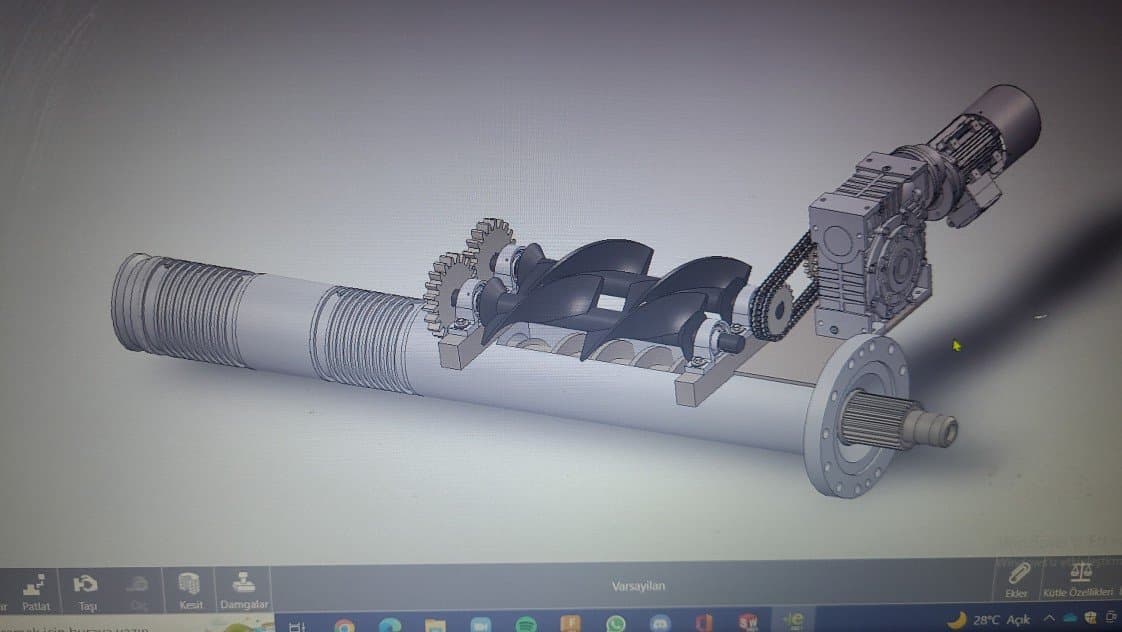1122x632 pixels.
Task: Open the Zoom app on the taskbar
Action: 481,625
